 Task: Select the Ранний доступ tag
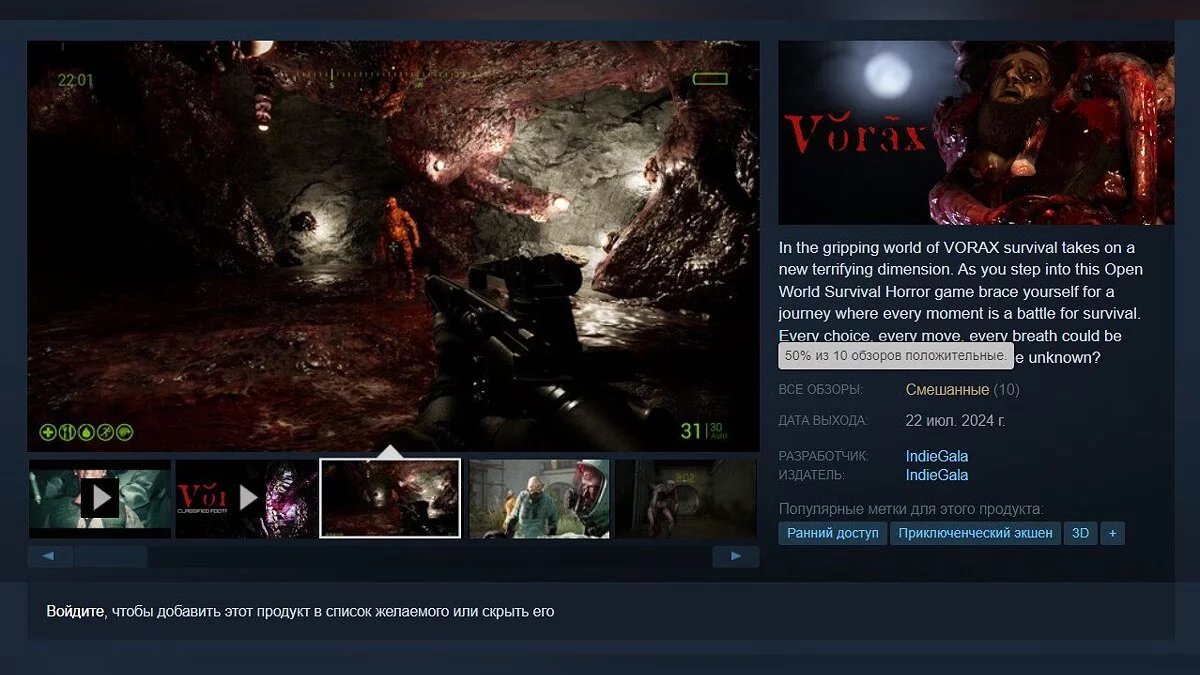[832, 533]
